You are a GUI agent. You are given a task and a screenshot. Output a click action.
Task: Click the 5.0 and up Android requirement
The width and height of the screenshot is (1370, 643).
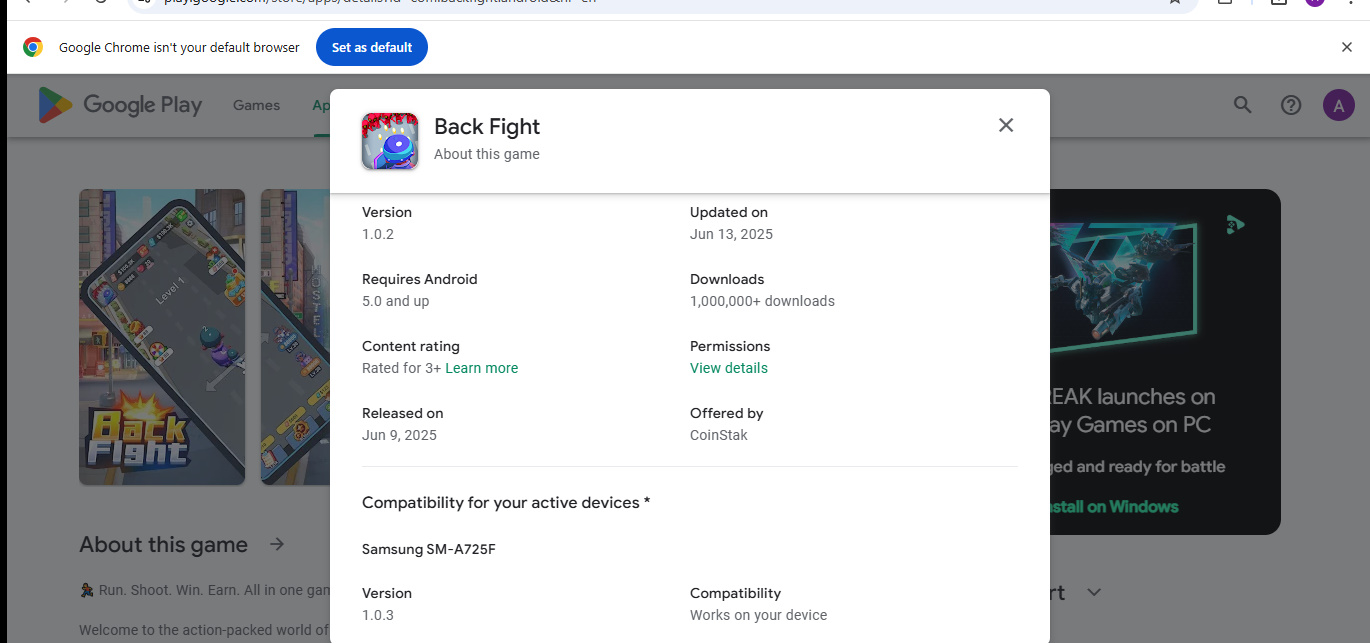[x=396, y=301]
